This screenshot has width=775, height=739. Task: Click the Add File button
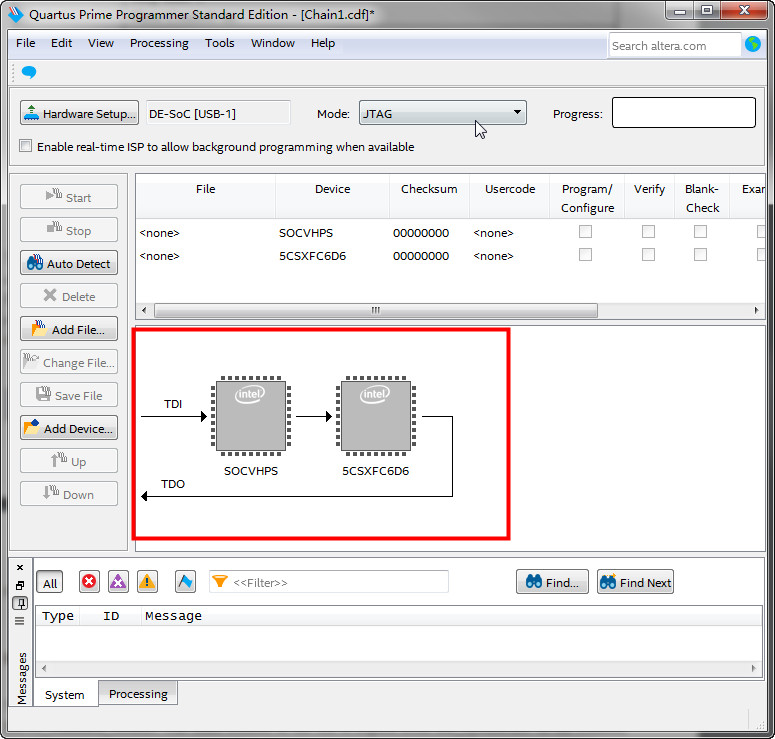(69, 329)
